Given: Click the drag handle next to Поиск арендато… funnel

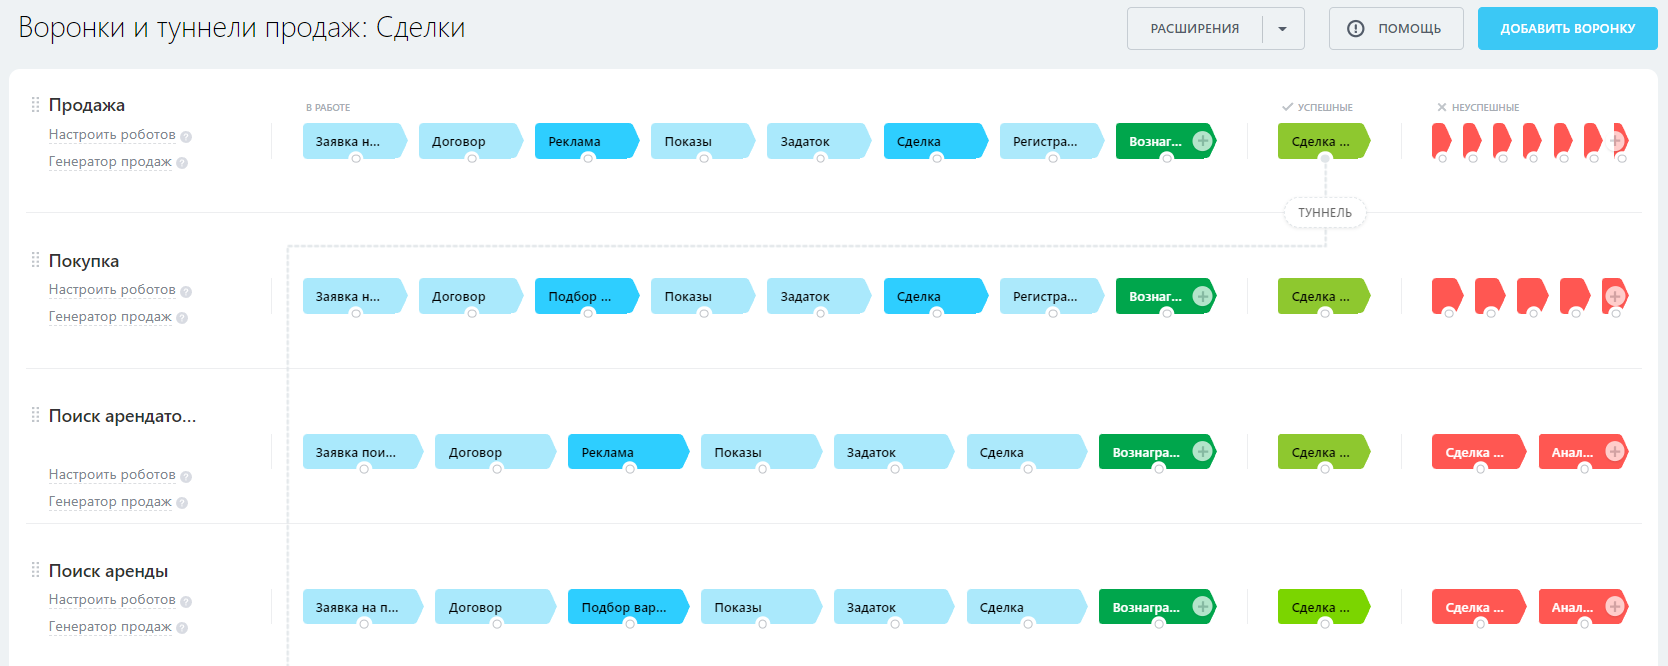Looking at the screenshot, I should pos(36,415).
